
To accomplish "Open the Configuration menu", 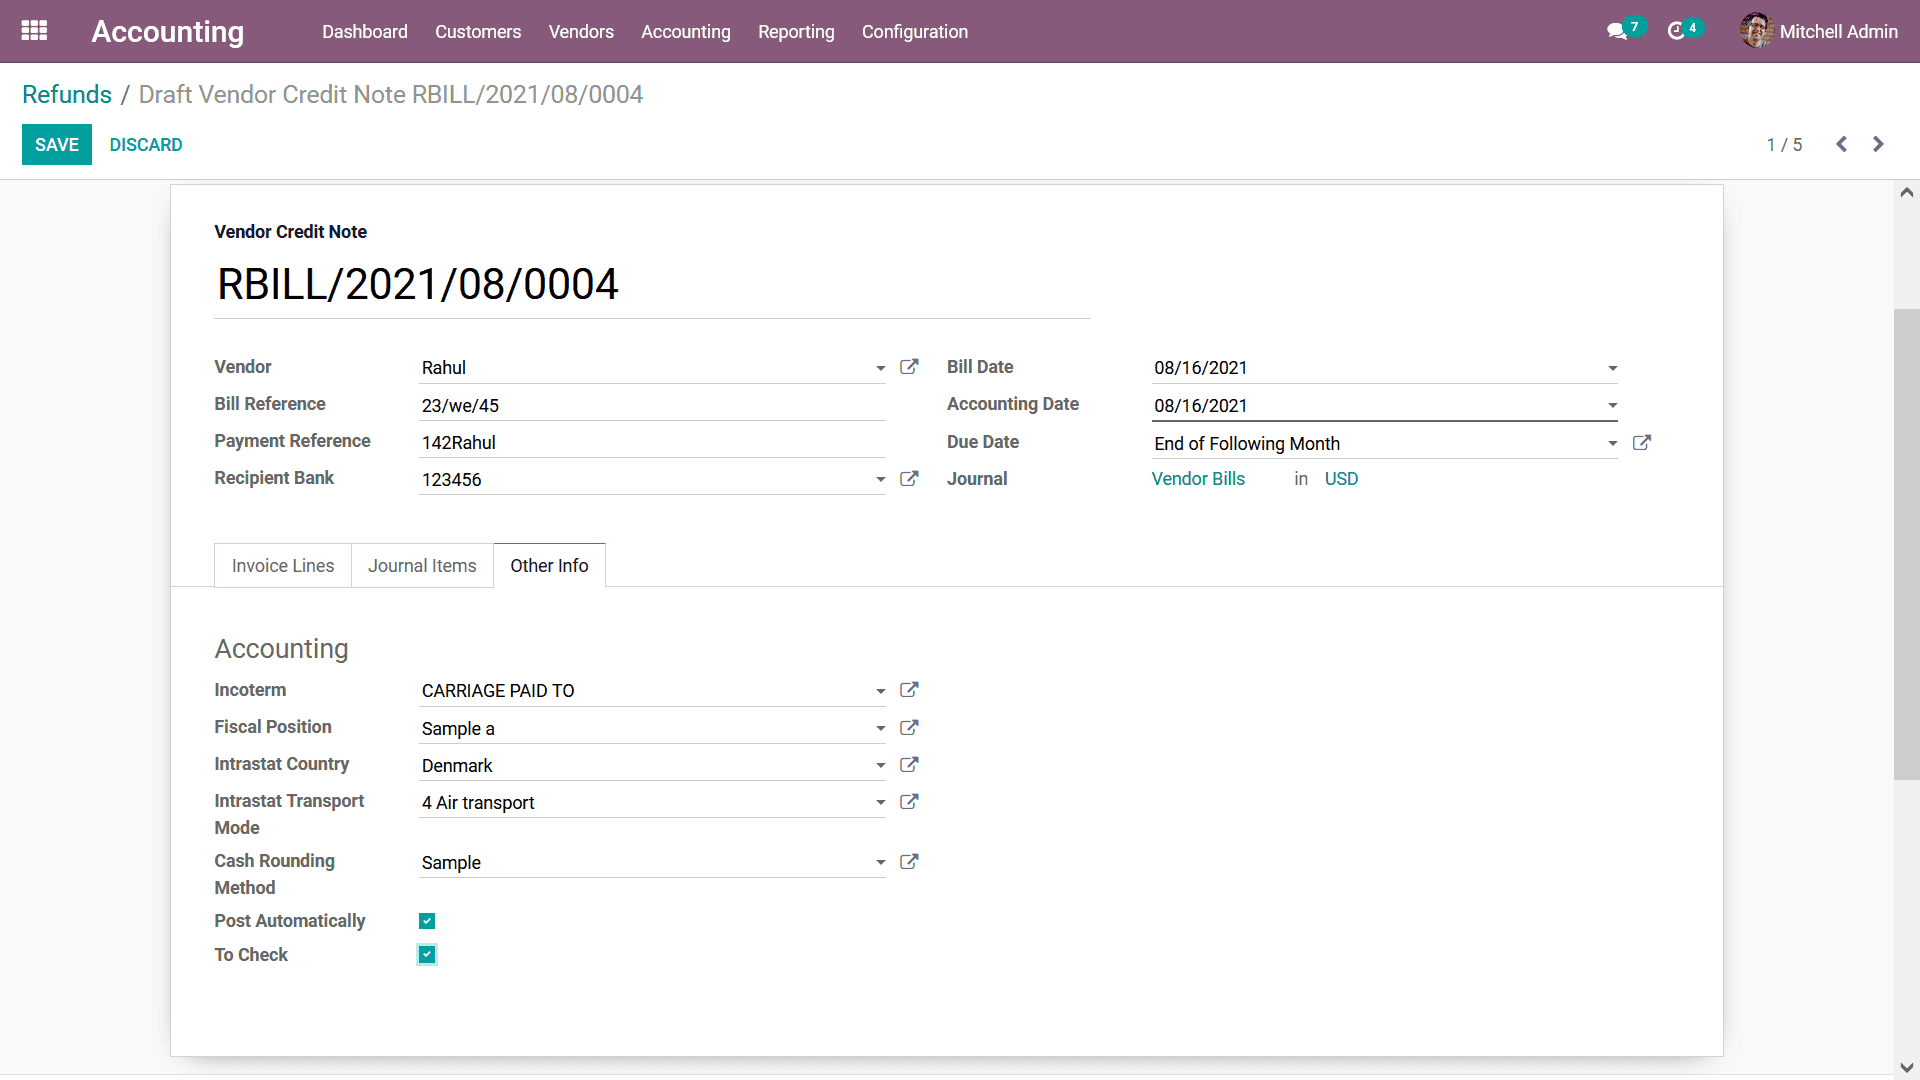I will pos(915,32).
